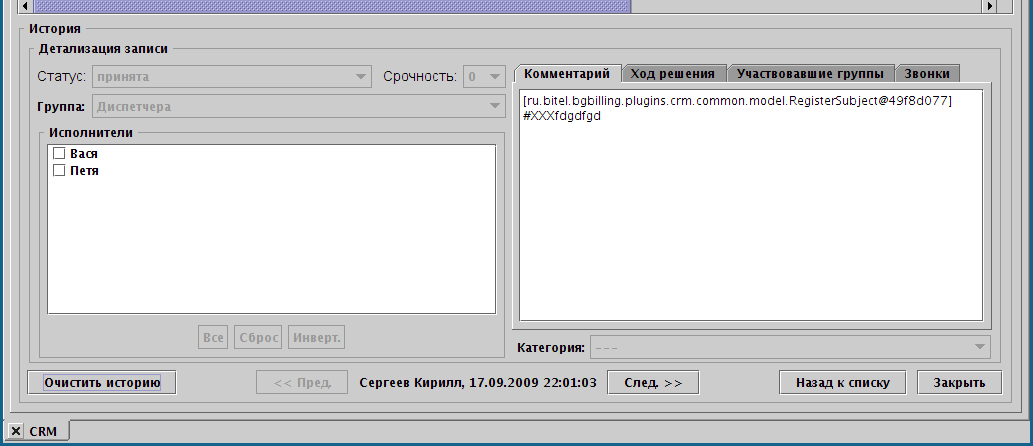Open the Категория dropdown
The image size is (1033, 446).
click(x=789, y=347)
